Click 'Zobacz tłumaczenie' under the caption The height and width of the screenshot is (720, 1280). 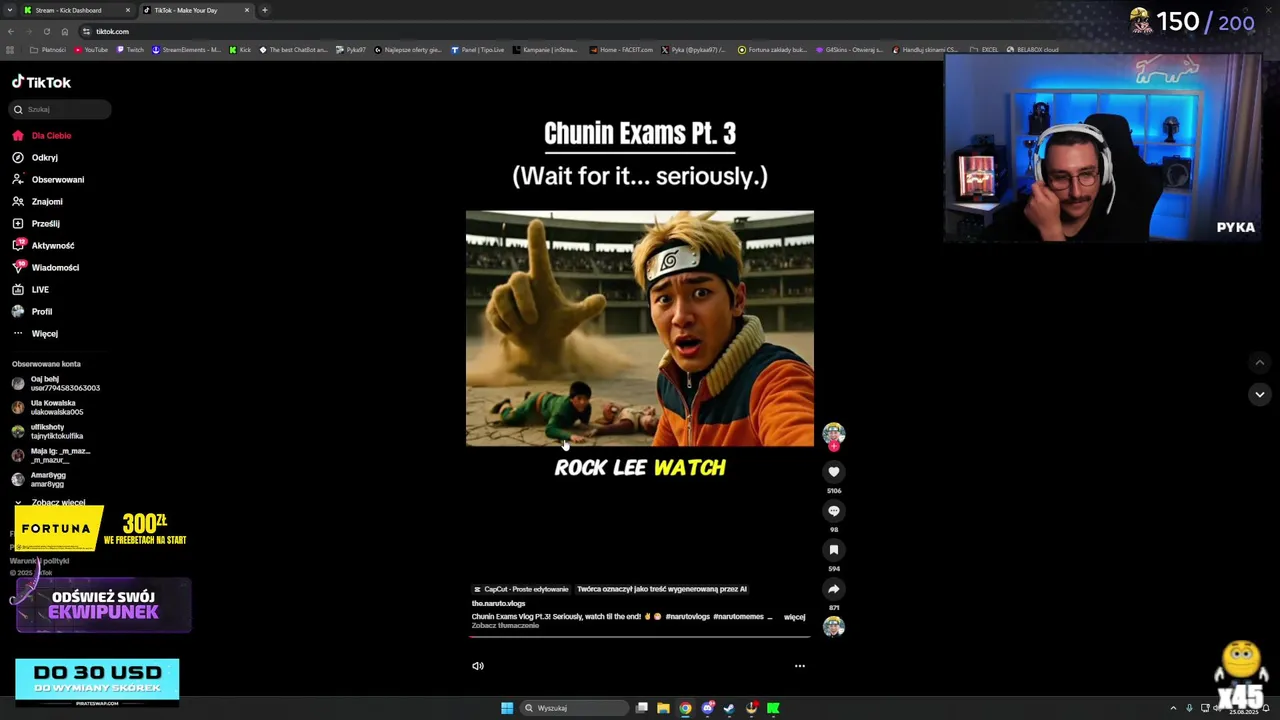click(x=505, y=626)
